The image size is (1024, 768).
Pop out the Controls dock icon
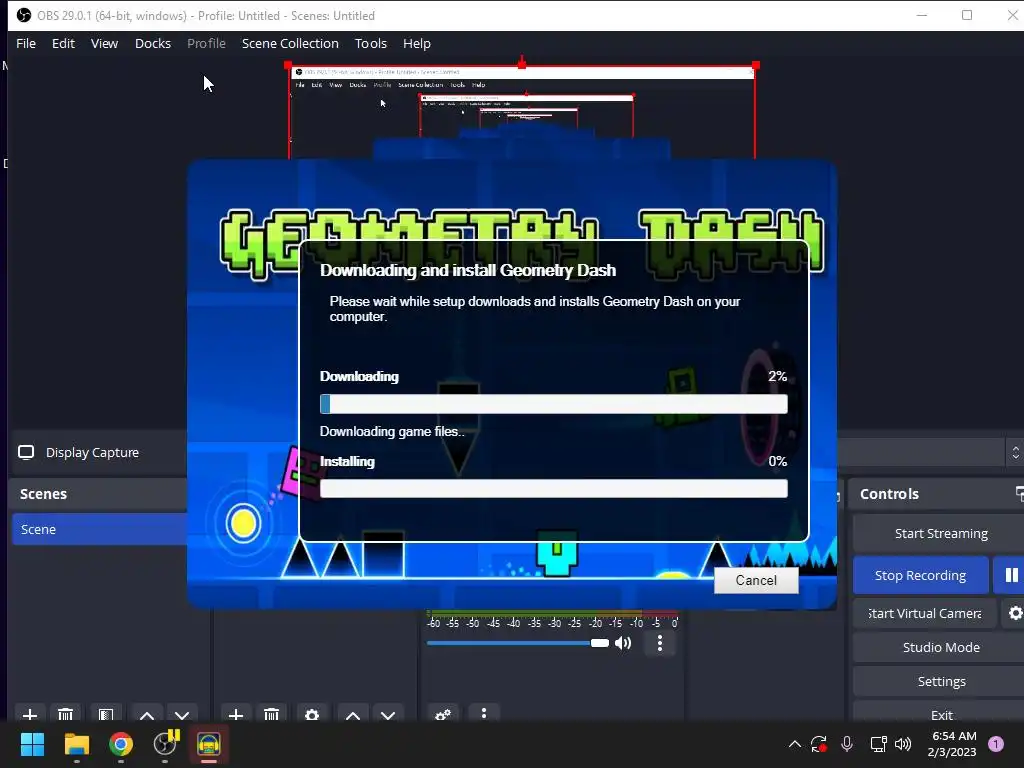click(x=1019, y=494)
